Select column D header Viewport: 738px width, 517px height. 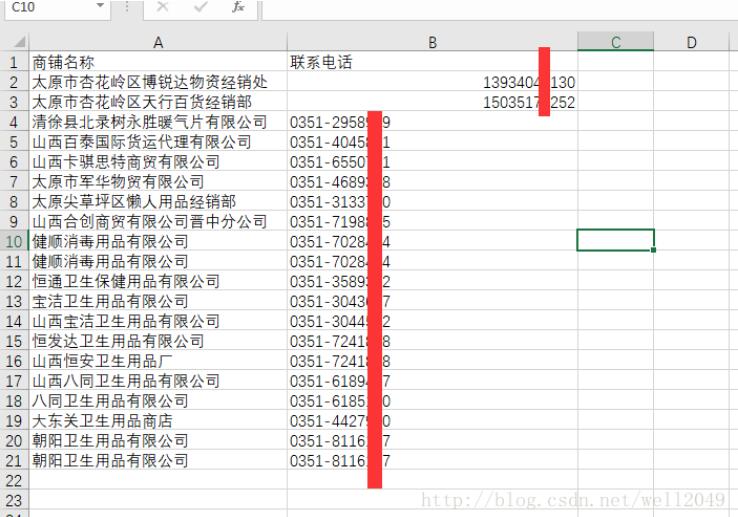(x=691, y=42)
